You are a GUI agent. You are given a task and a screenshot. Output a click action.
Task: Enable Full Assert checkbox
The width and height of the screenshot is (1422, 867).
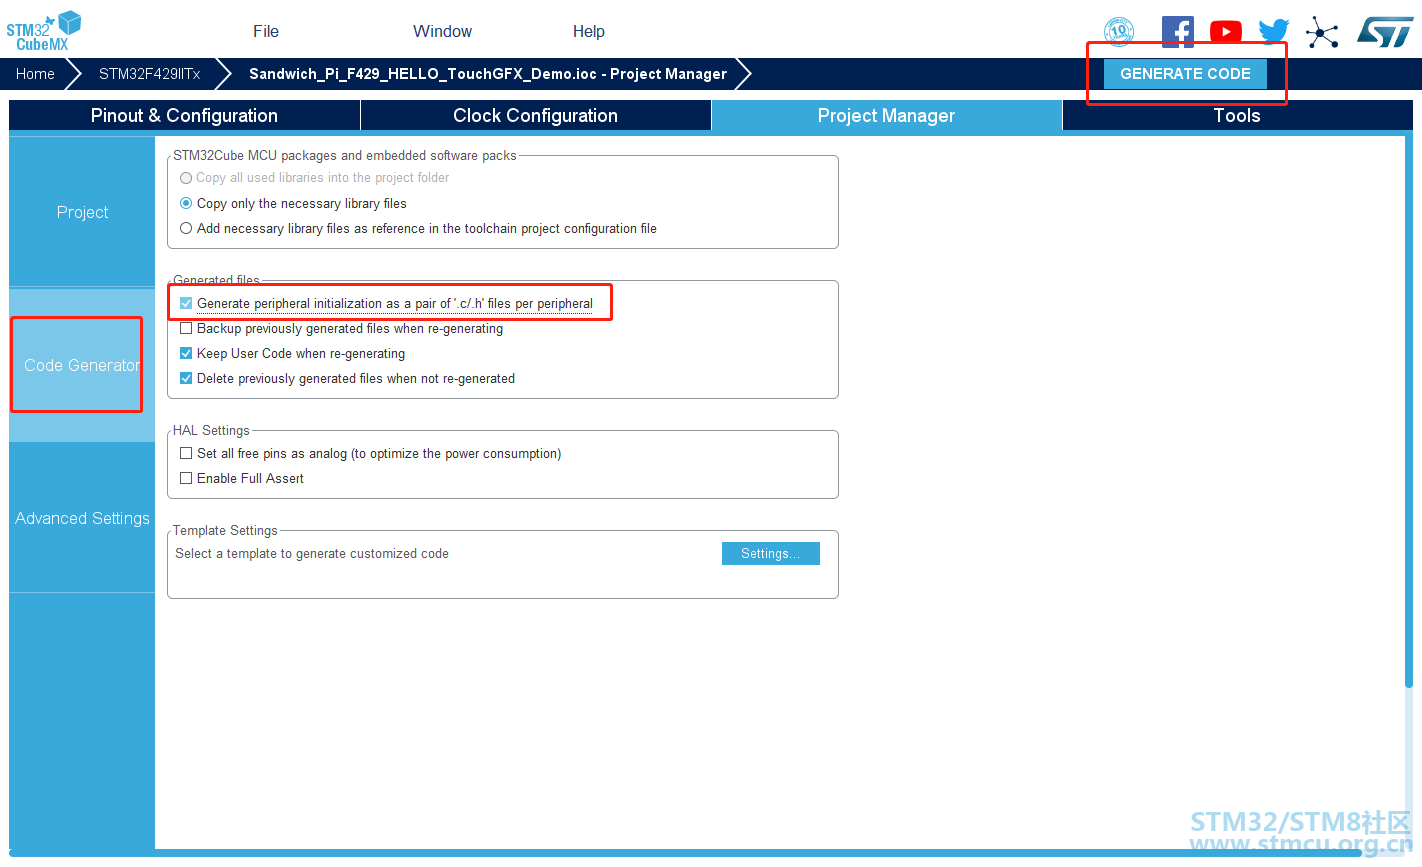186,478
